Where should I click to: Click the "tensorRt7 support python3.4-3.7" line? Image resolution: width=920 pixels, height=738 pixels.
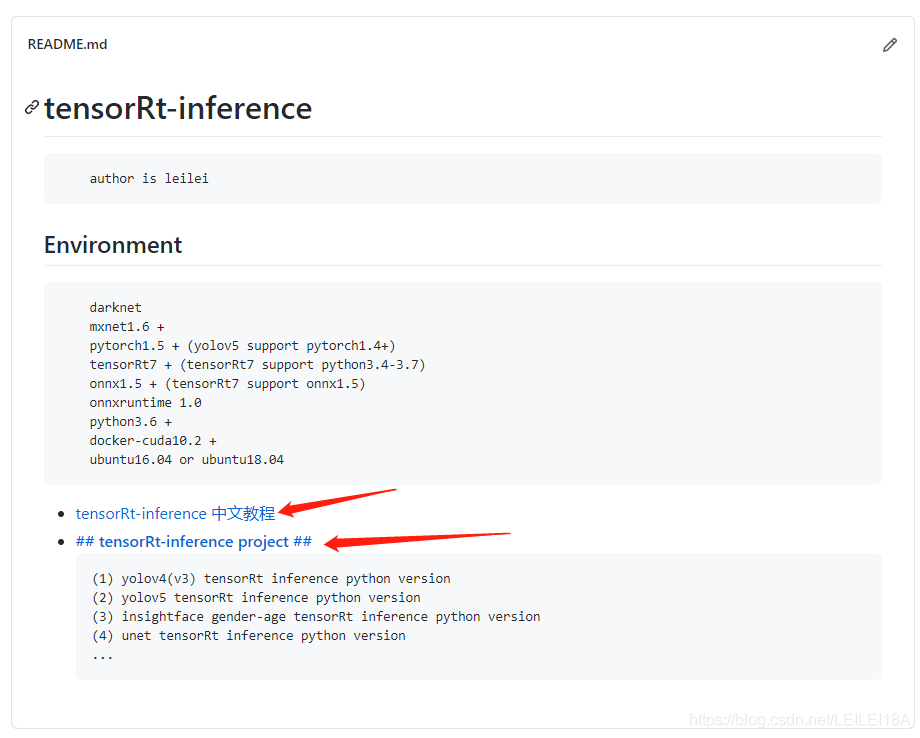[257, 364]
